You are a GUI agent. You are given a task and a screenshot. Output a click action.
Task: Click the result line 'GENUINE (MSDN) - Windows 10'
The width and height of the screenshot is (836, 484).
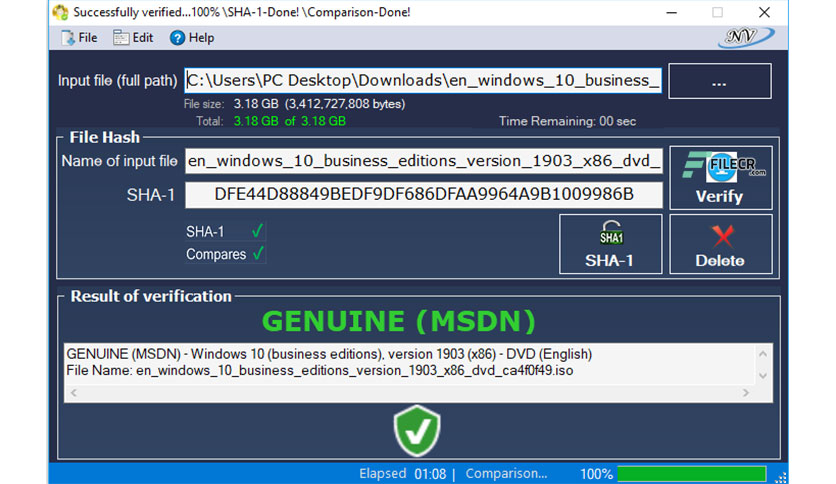(329, 354)
